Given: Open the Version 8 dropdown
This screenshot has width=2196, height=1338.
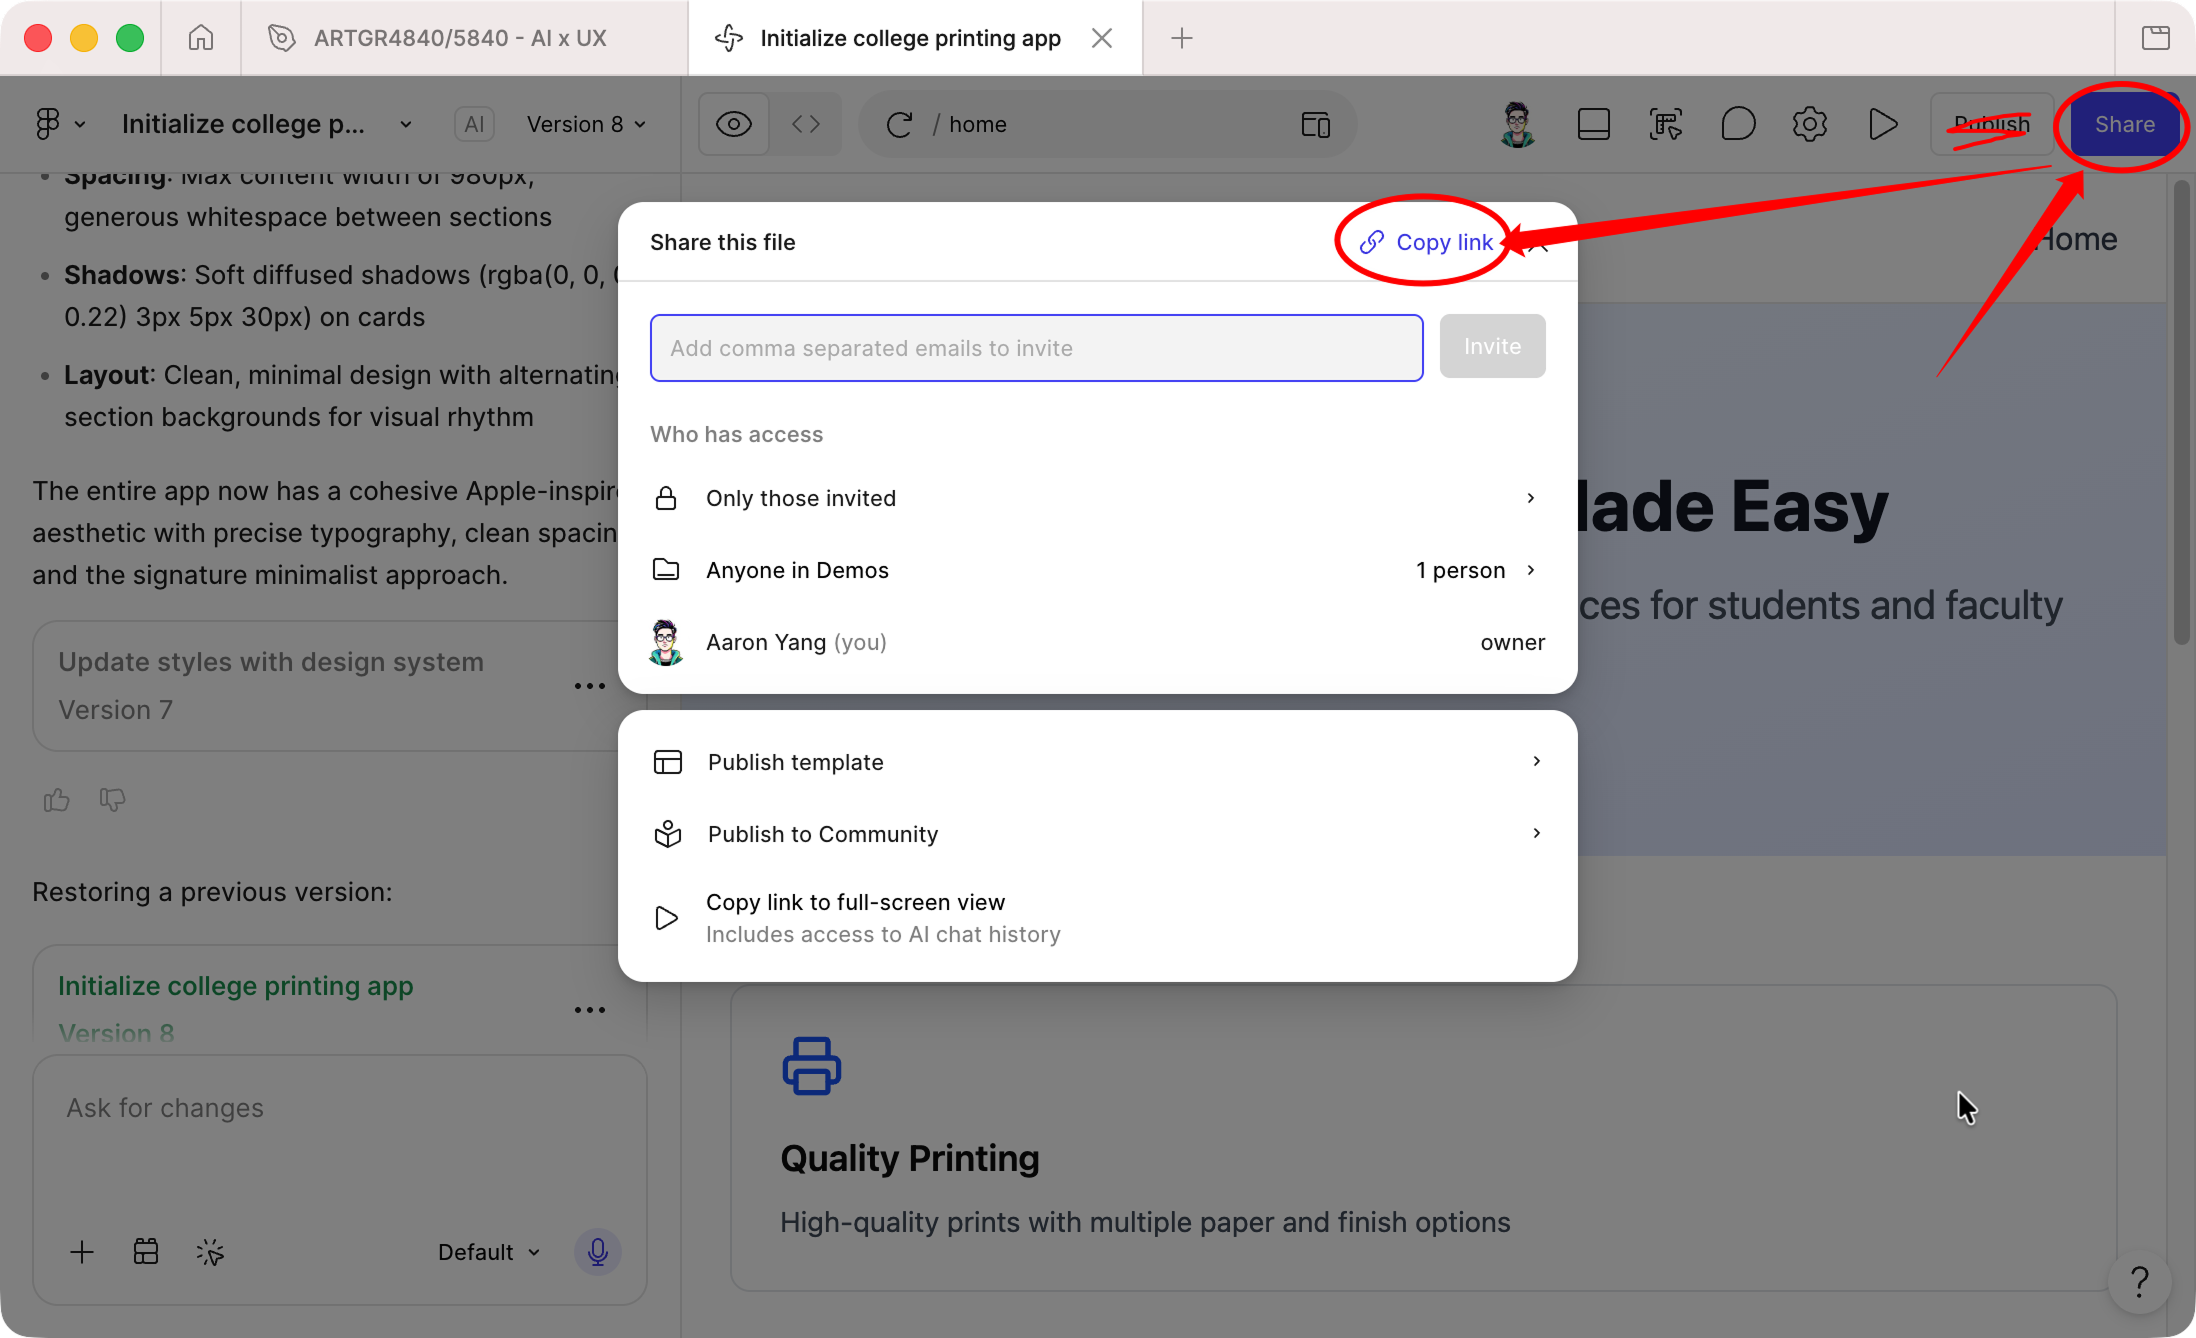Looking at the screenshot, I should pyautogui.click(x=587, y=124).
